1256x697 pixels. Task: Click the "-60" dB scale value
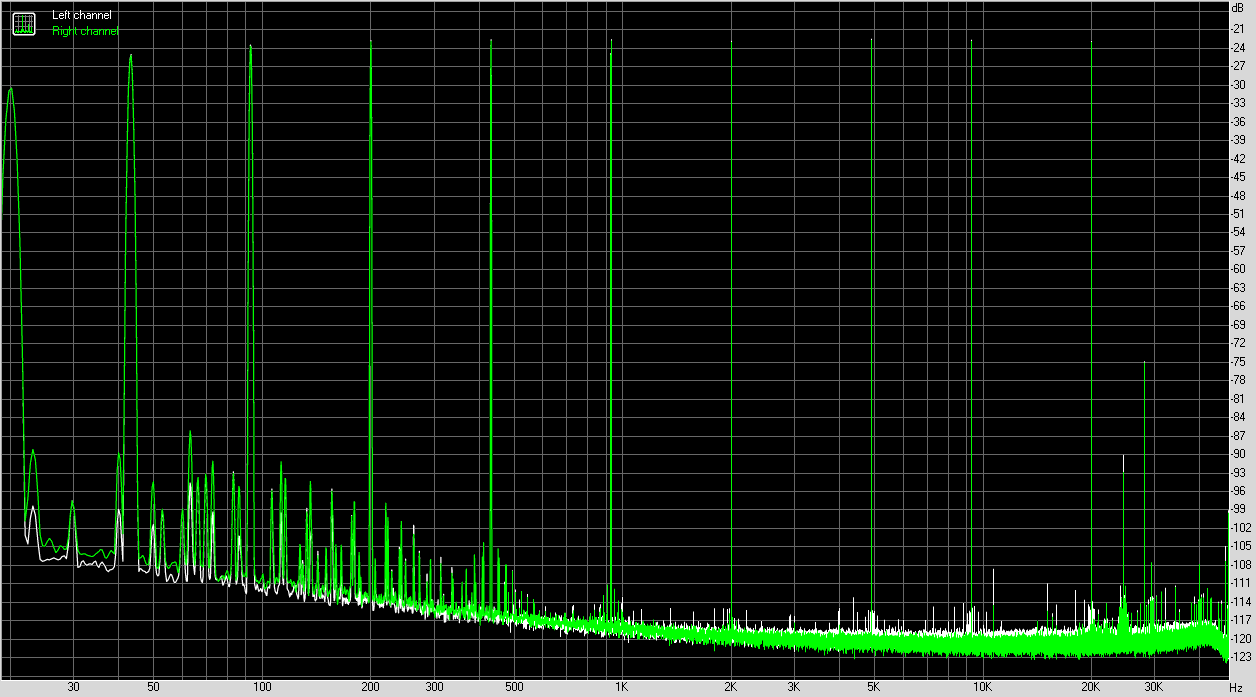coord(1238,269)
